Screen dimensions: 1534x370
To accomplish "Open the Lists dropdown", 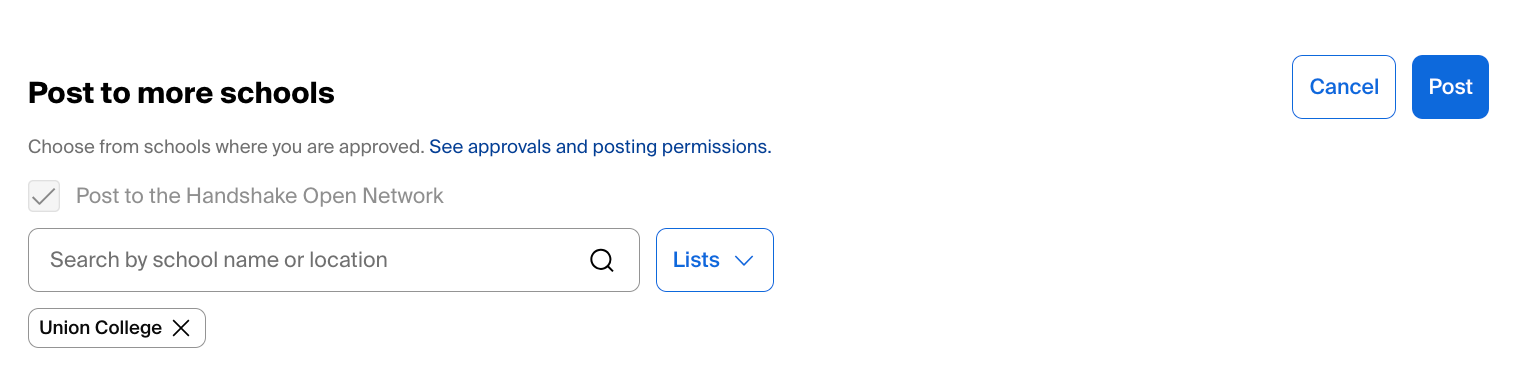I will coord(715,260).
